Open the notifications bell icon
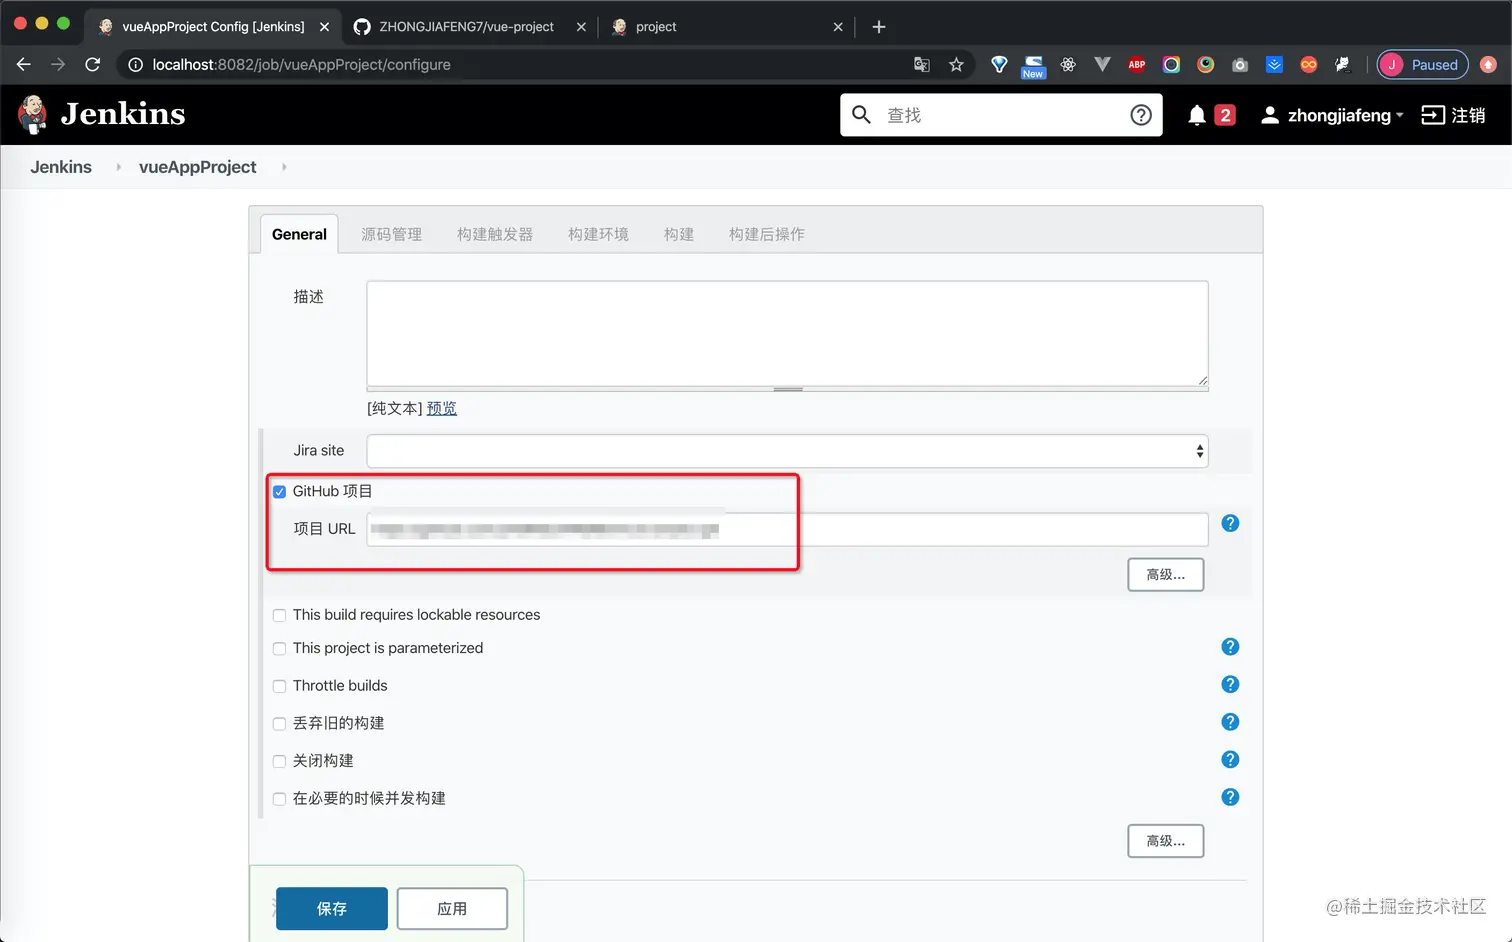Viewport: 1512px width, 942px height. point(1196,115)
